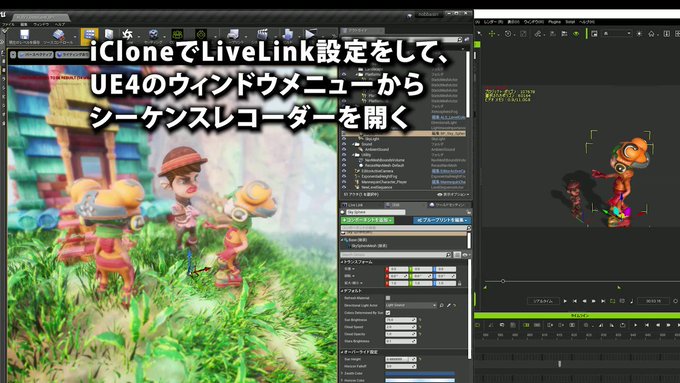This screenshot has width=680, height=383.
Task: Open the ウィンドウ menu in UE4
Action: (41, 24)
